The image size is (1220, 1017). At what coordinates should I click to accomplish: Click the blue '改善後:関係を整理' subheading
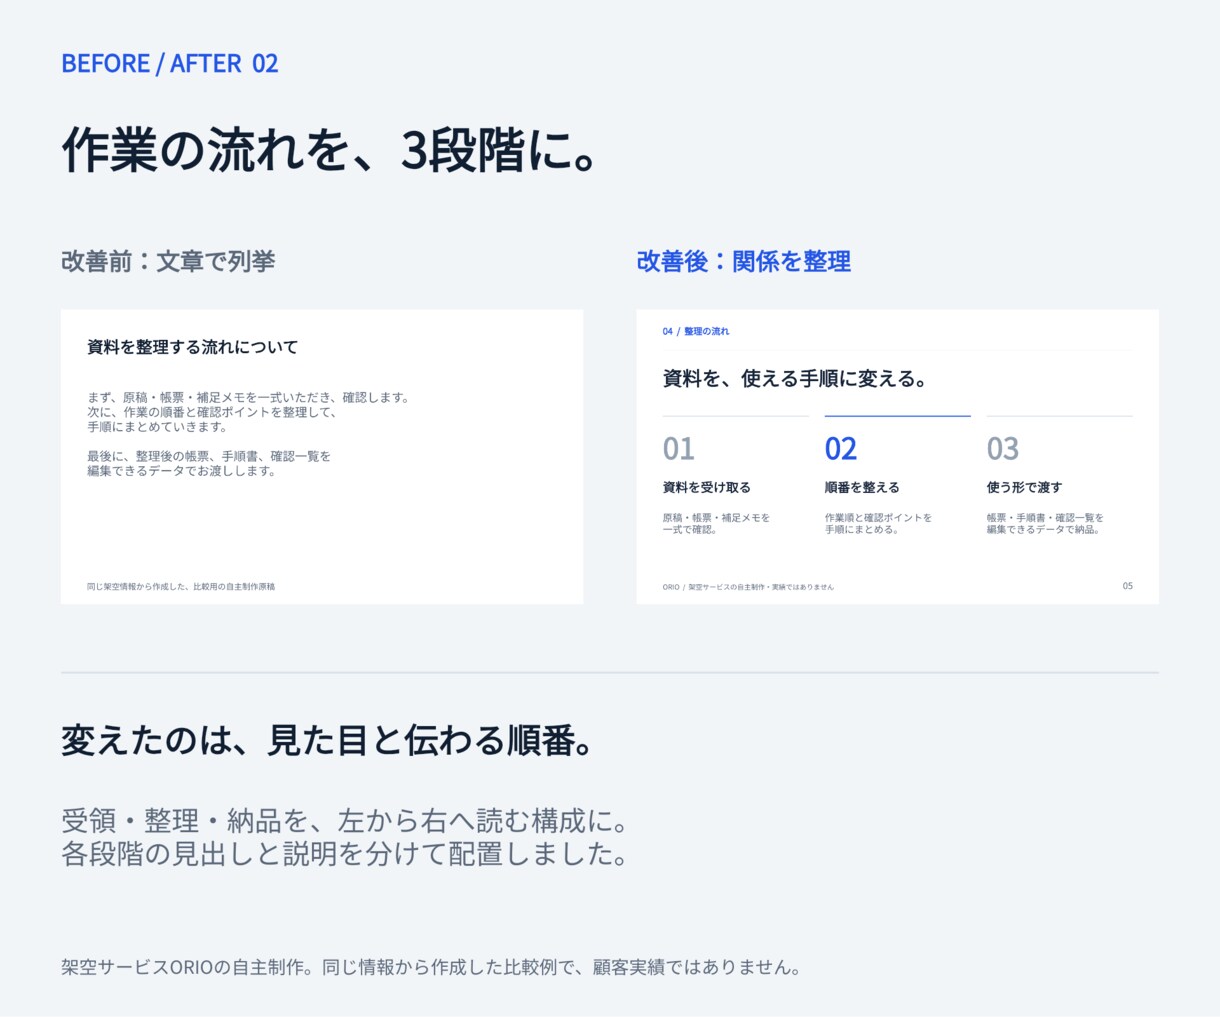(744, 261)
